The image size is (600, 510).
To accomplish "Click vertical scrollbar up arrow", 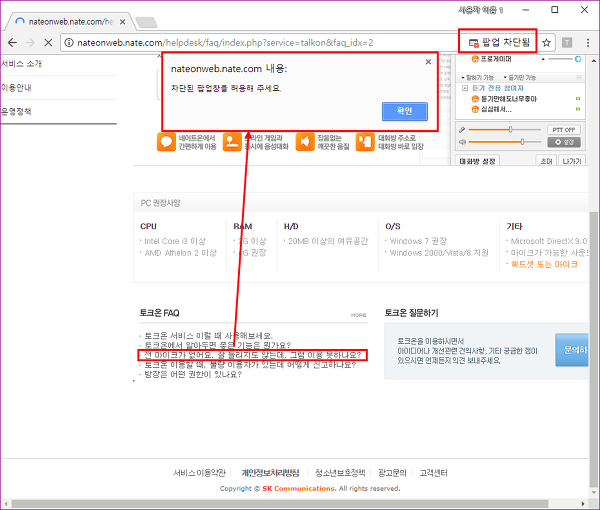I will 593,60.
